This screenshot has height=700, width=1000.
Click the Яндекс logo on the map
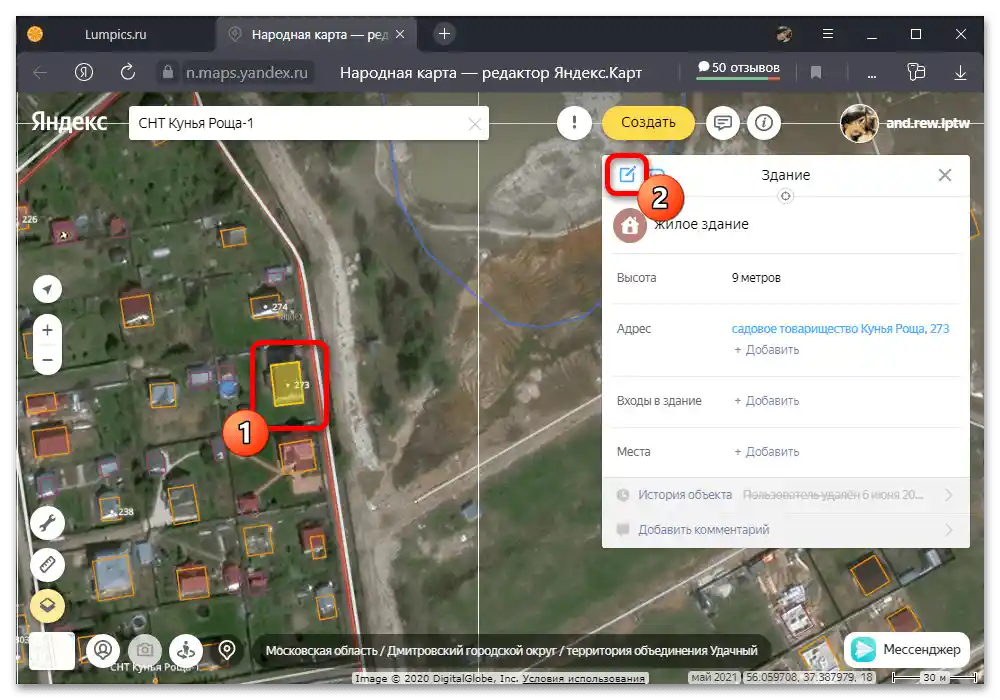click(70, 121)
